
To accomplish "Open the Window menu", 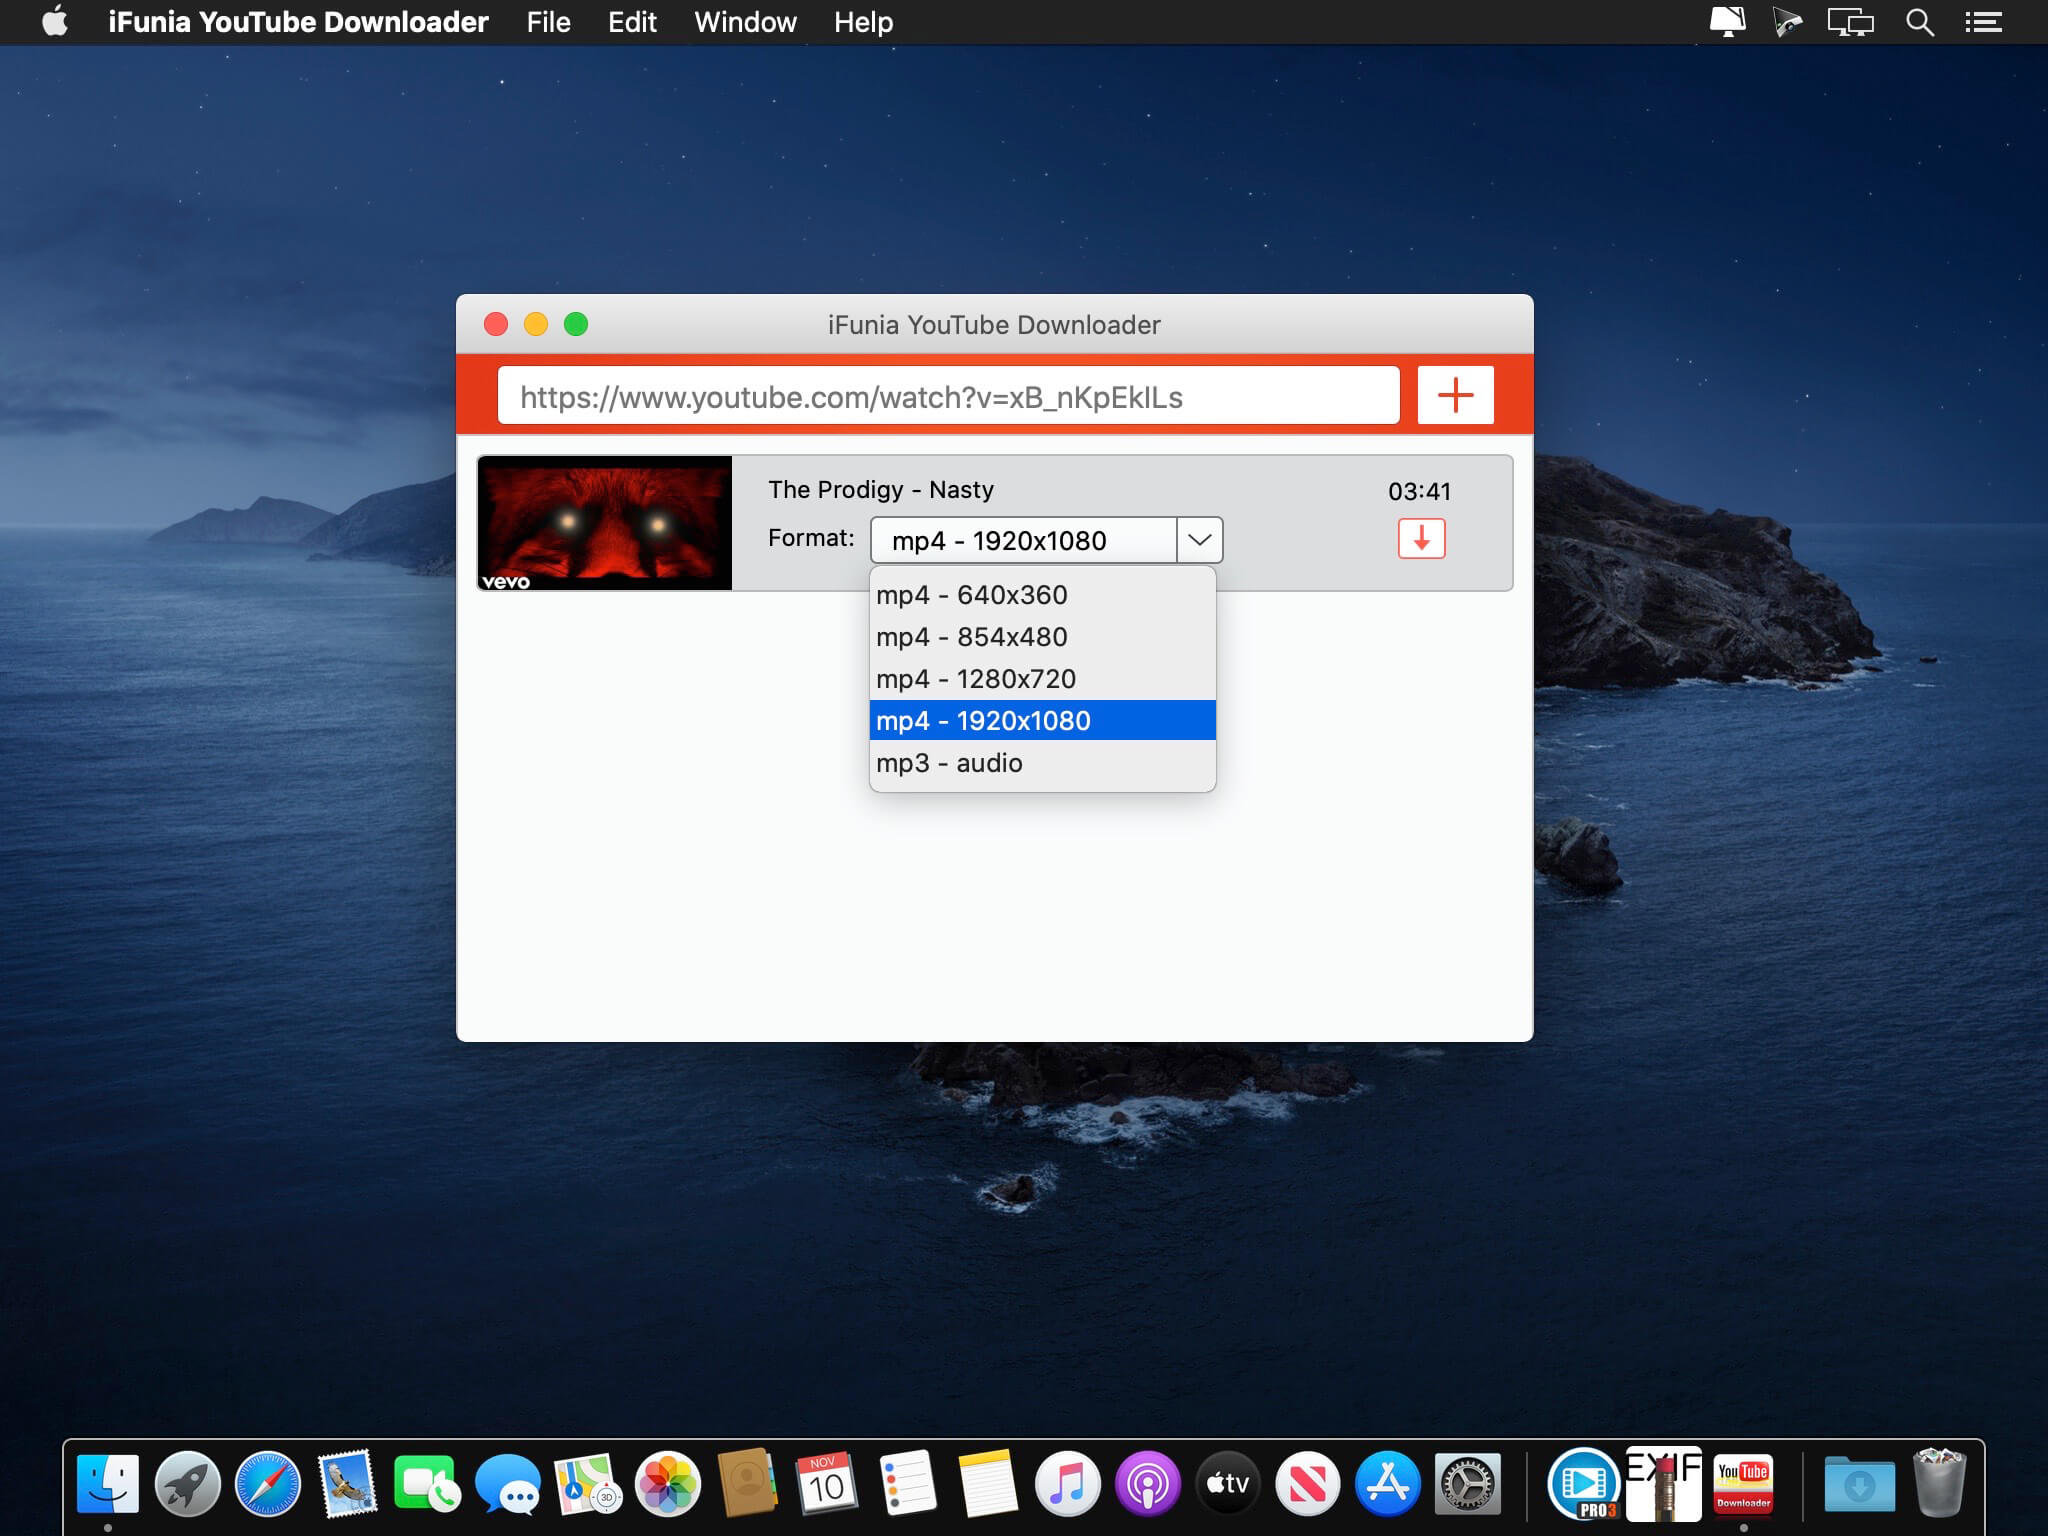I will [745, 22].
